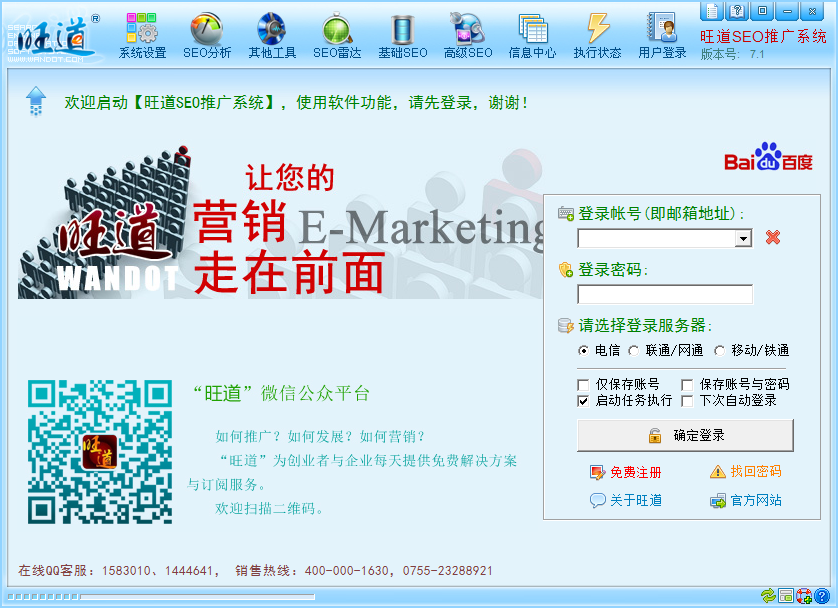Click the progress bar in status bar
The height and width of the screenshot is (608, 838).
tap(160, 596)
